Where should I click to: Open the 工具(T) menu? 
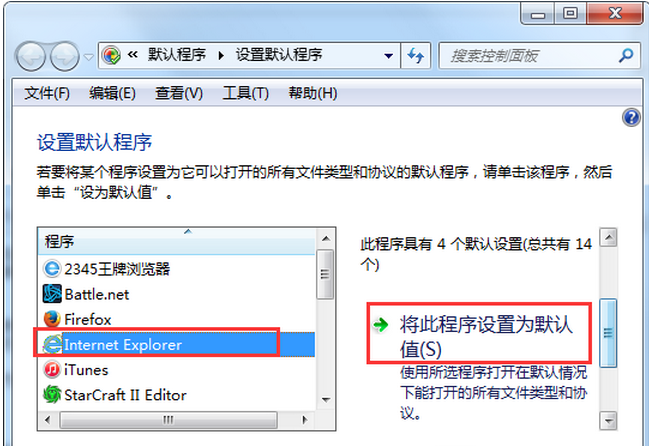(245, 93)
